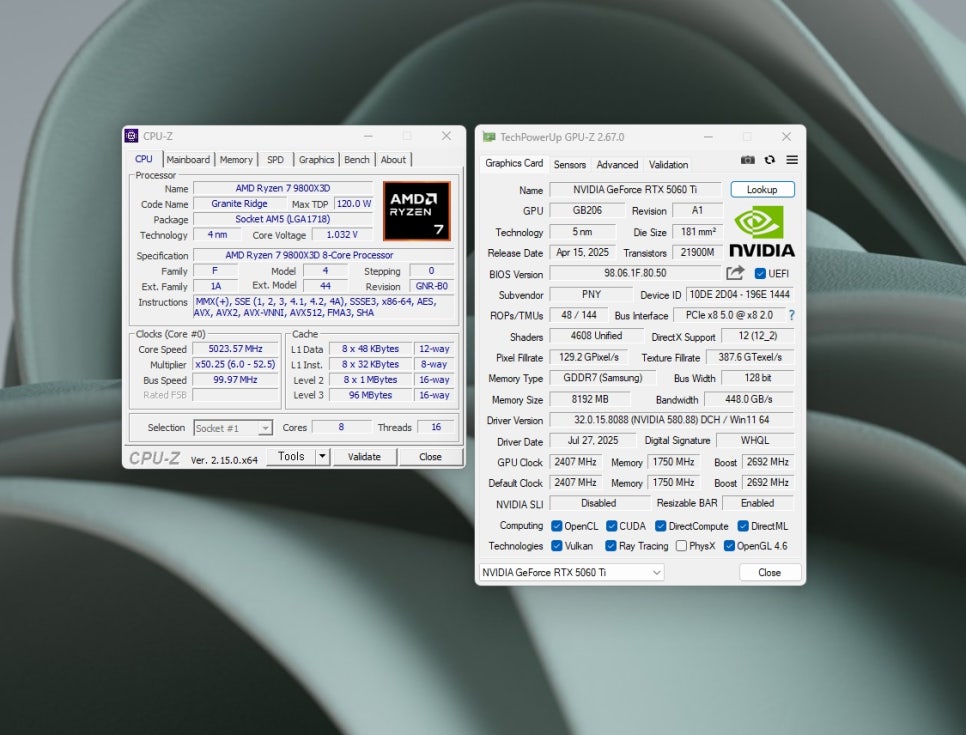
Task: Click the Bus Interface question mark help
Action: coord(792,315)
